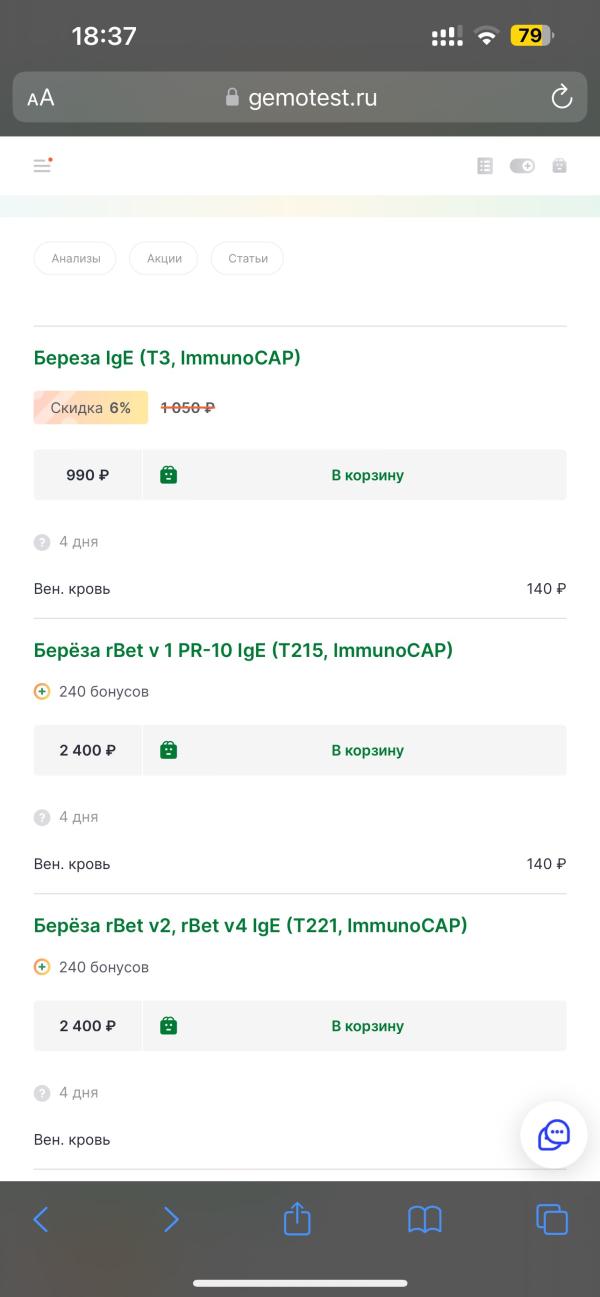Tap Safari's reload page icon
600x1297 pixels.
[x=562, y=97]
